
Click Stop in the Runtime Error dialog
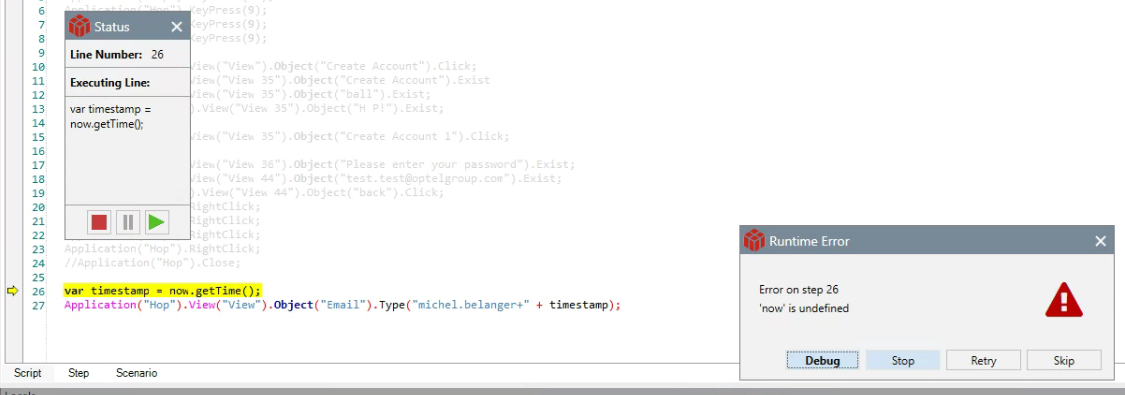pos(903,360)
